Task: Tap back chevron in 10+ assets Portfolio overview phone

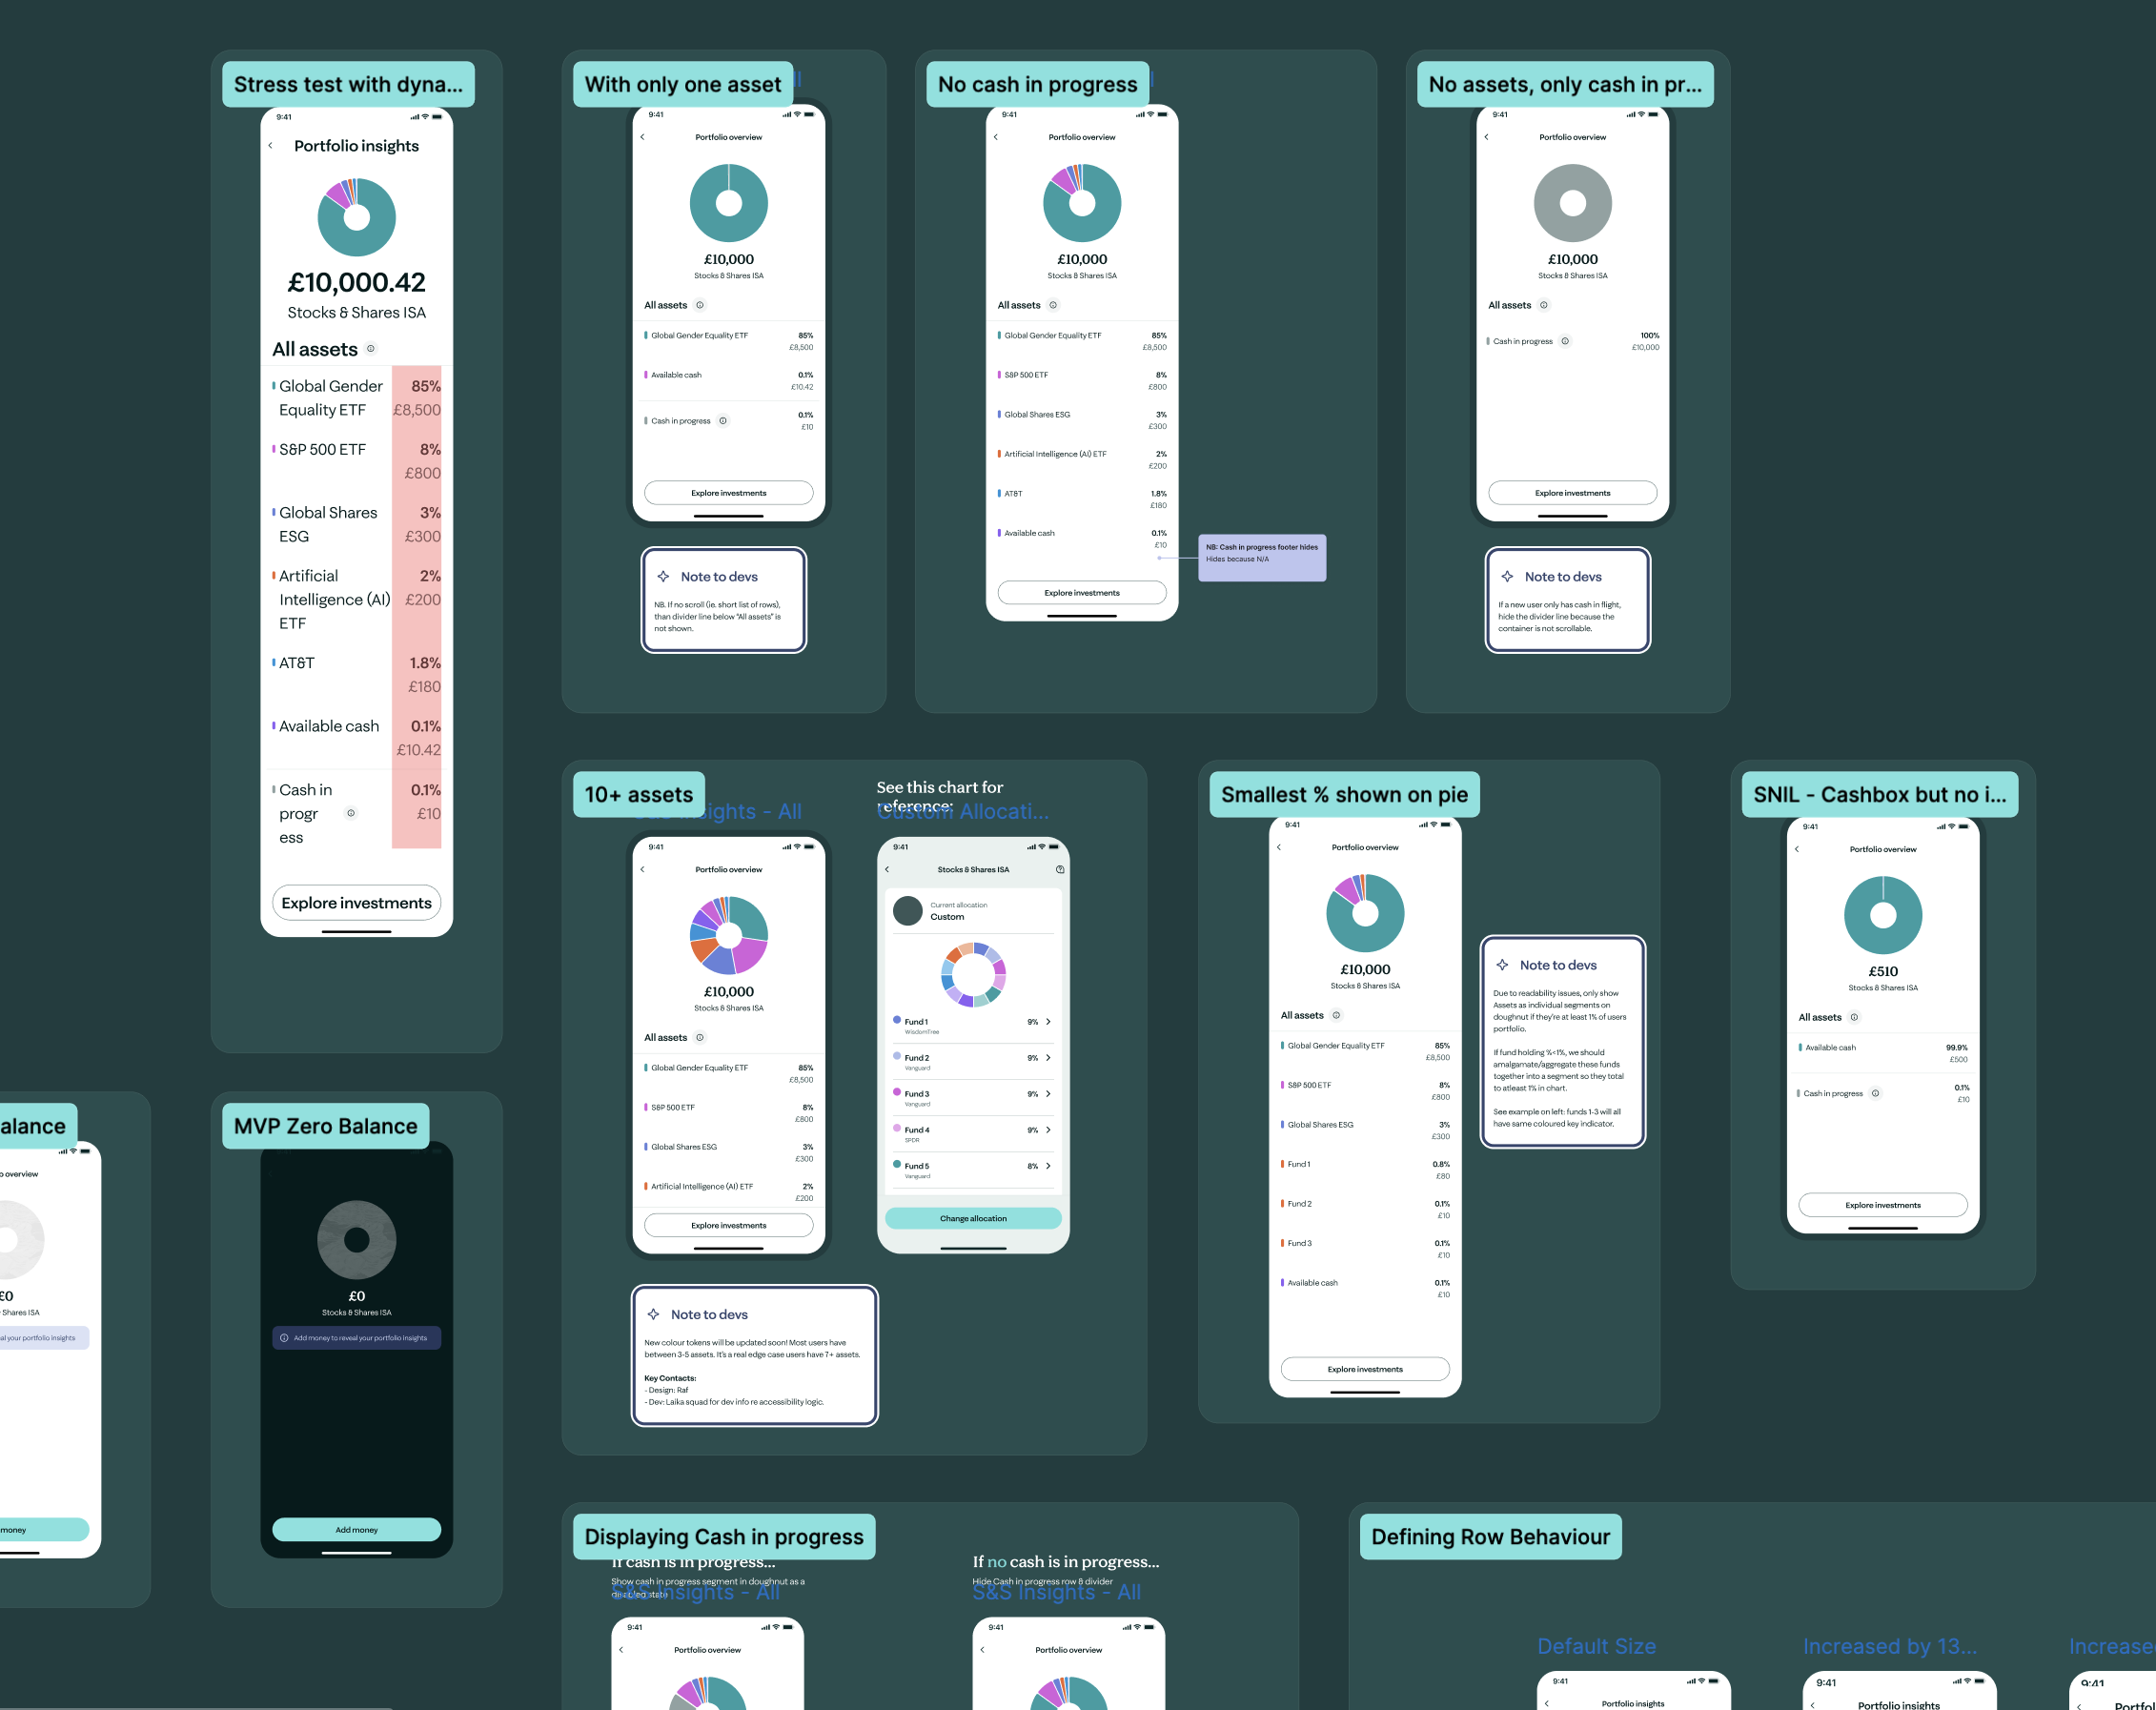Action: pyautogui.click(x=642, y=869)
